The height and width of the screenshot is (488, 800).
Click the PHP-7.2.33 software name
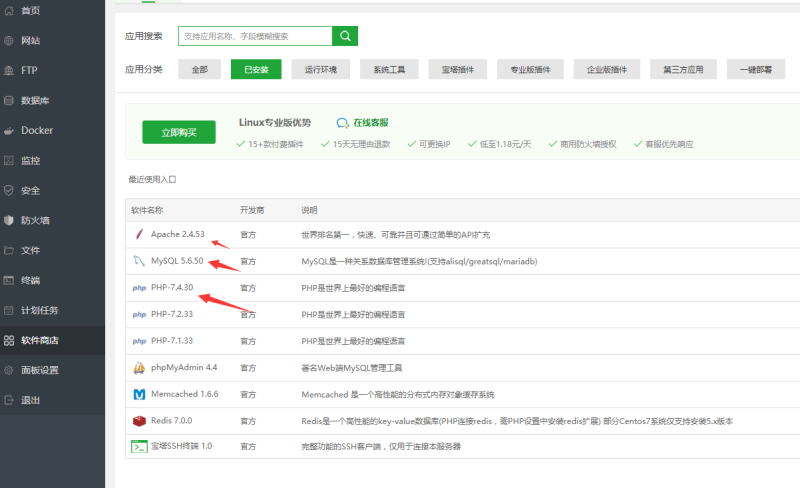click(x=172, y=314)
